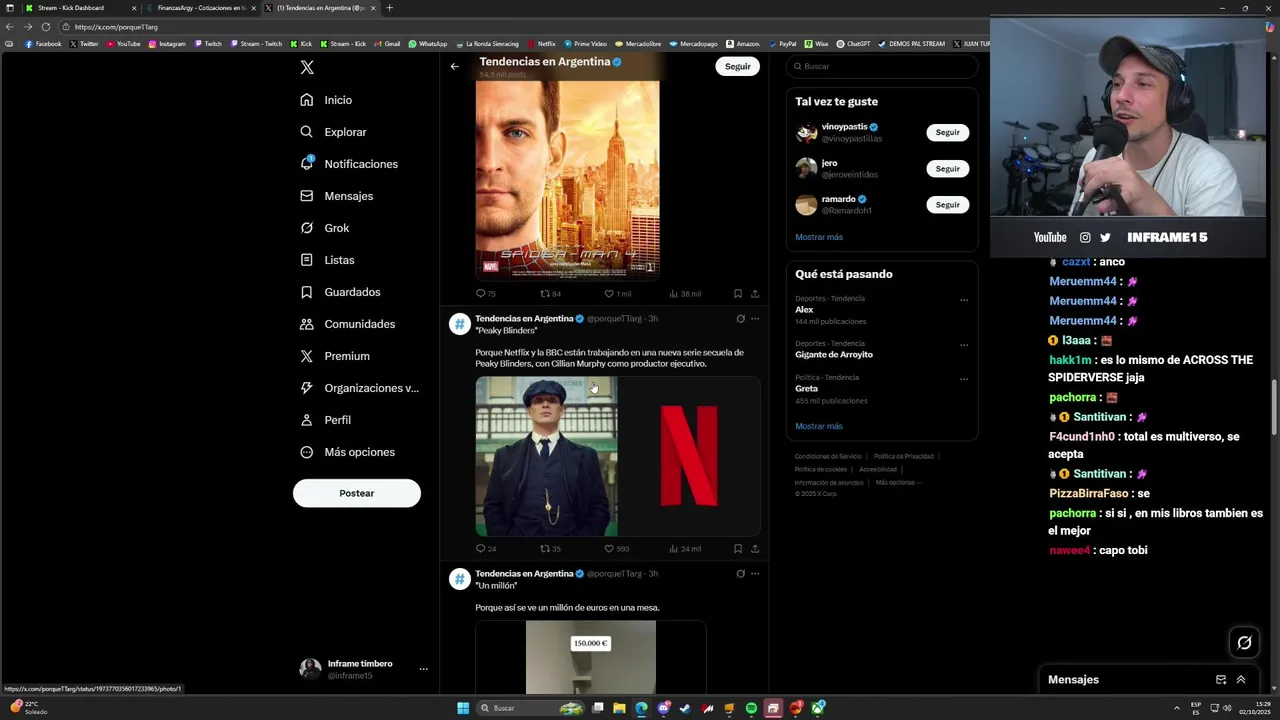
Task: Click the browser address bar
Action: [x=520, y=27]
